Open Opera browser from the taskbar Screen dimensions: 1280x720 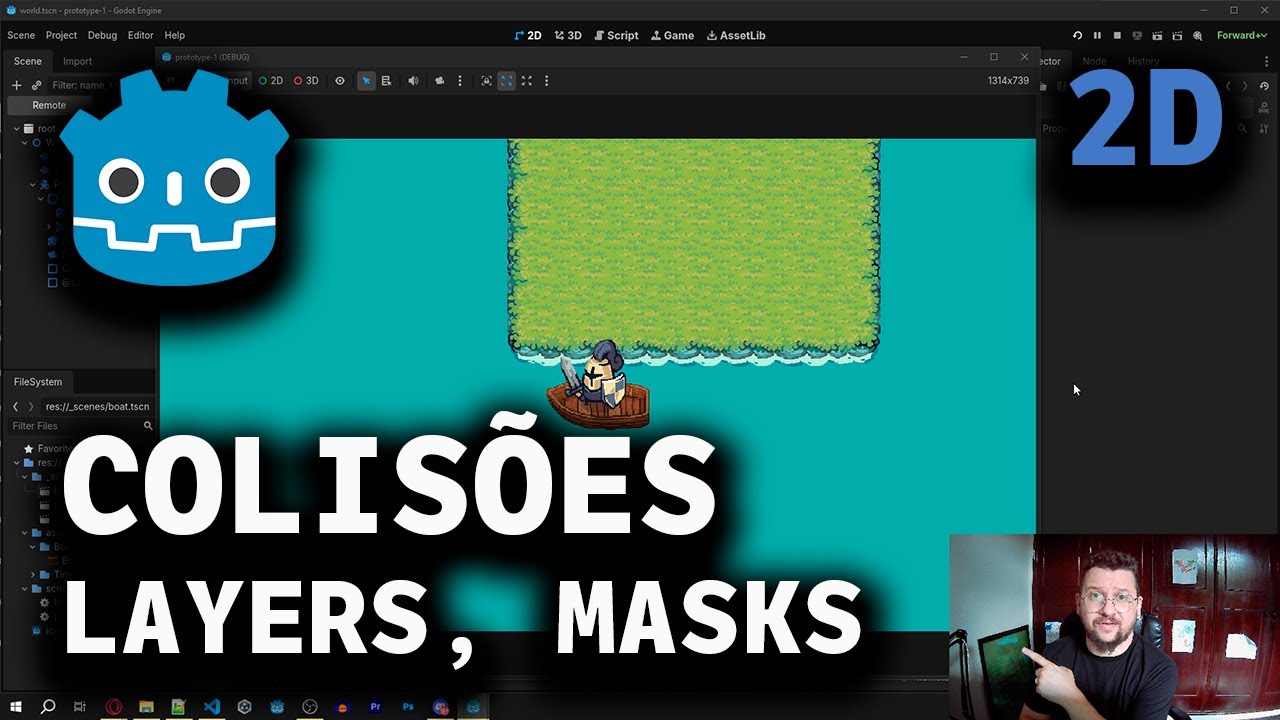point(114,707)
